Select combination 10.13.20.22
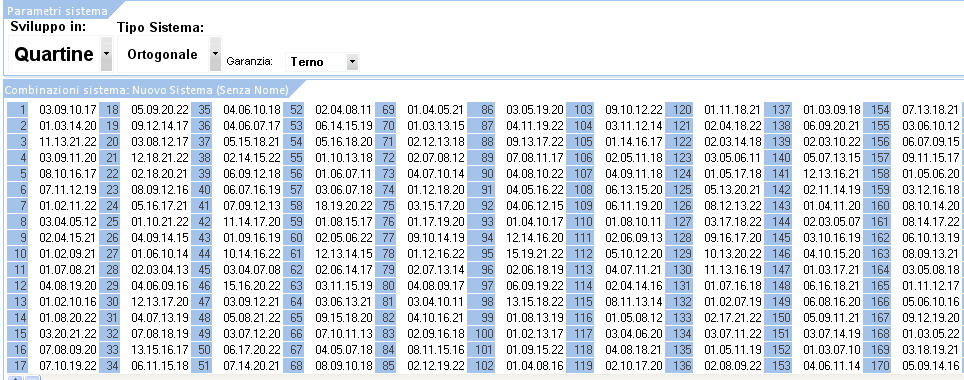 pyautogui.click(x=733, y=254)
